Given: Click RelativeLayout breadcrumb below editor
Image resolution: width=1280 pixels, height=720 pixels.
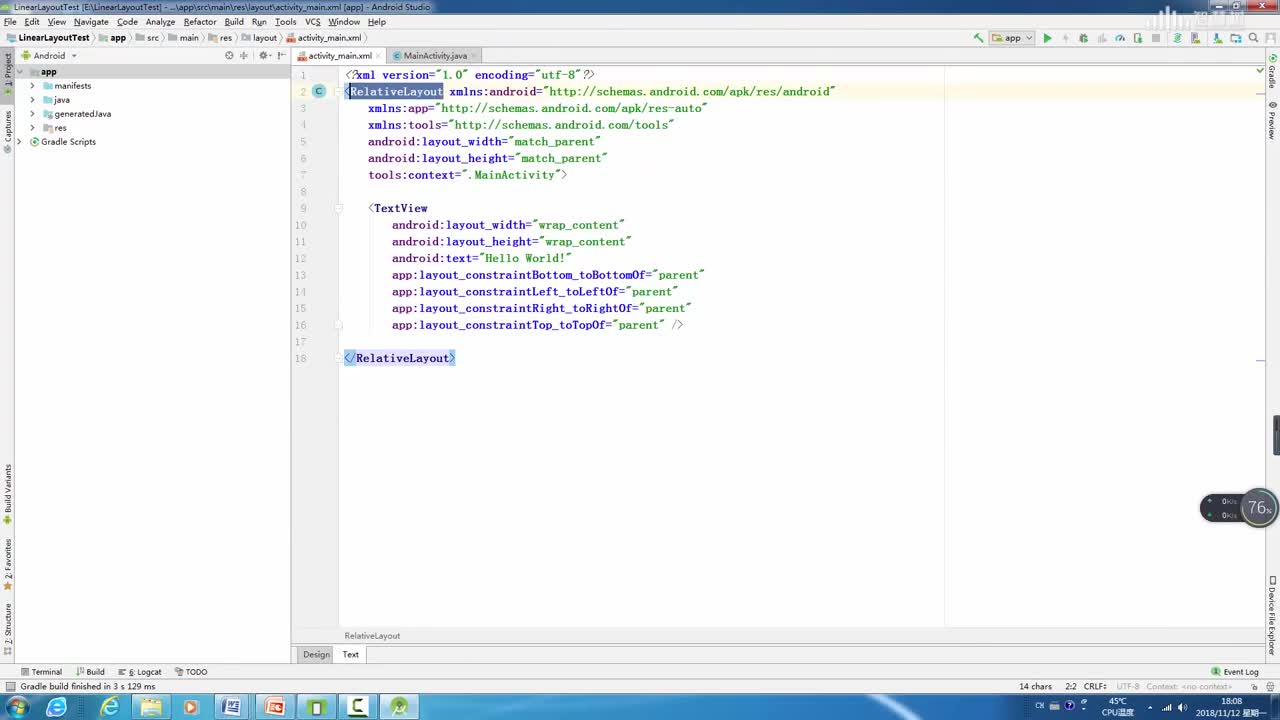Looking at the screenshot, I should [x=372, y=636].
